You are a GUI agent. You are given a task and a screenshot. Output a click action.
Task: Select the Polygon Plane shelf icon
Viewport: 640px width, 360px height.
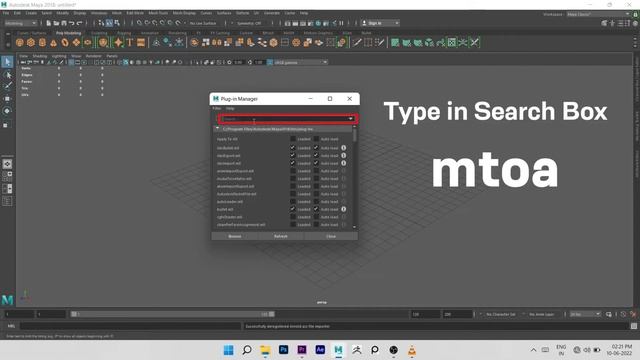(x=76, y=42)
